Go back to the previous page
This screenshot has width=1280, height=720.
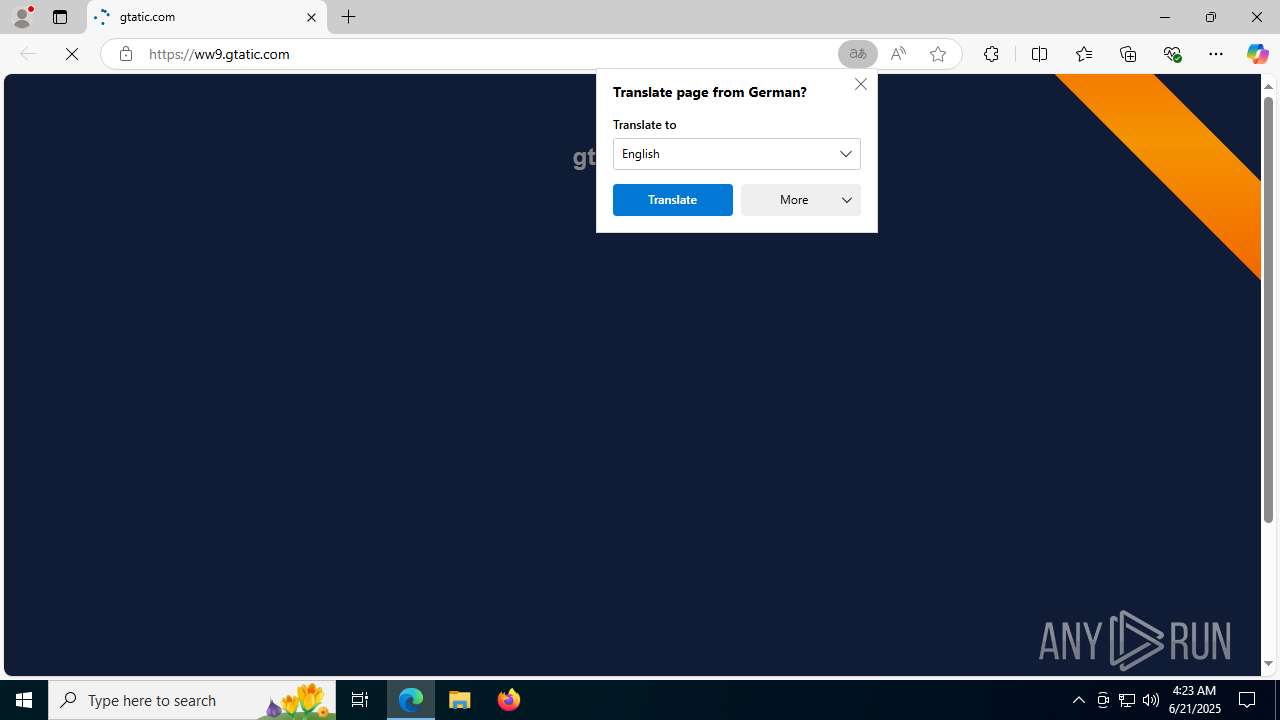[x=28, y=54]
